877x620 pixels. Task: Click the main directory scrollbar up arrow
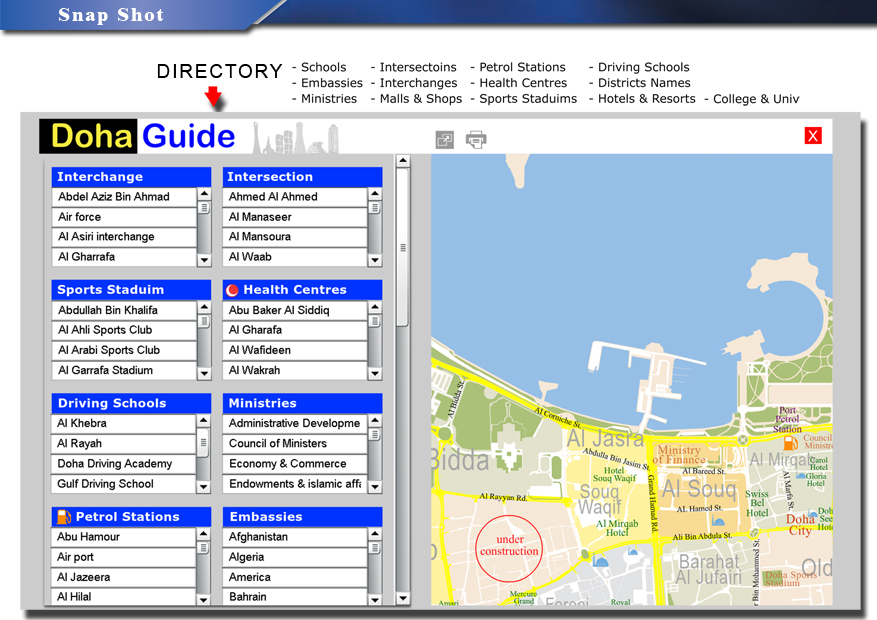coord(403,161)
